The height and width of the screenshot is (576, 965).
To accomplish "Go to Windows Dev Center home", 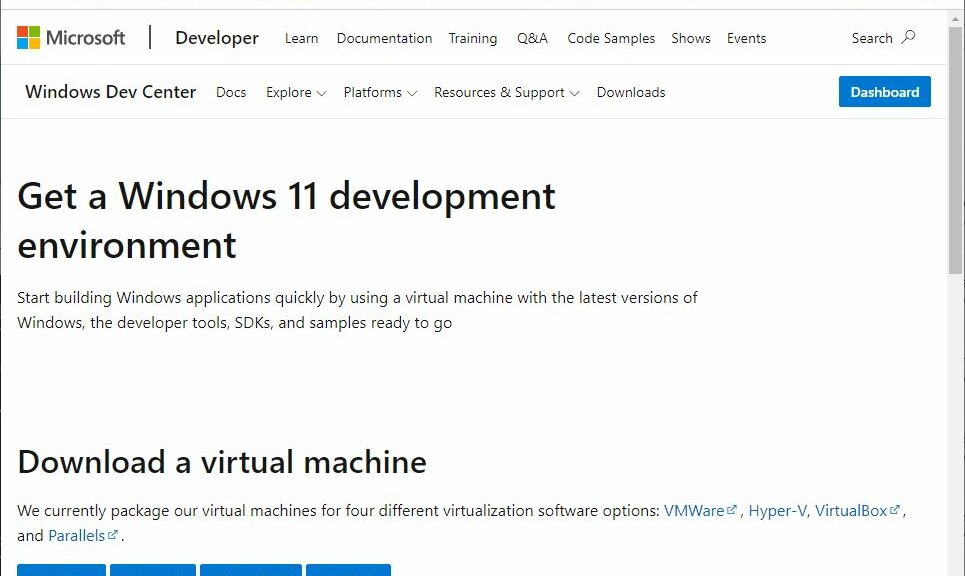I will [111, 92].
